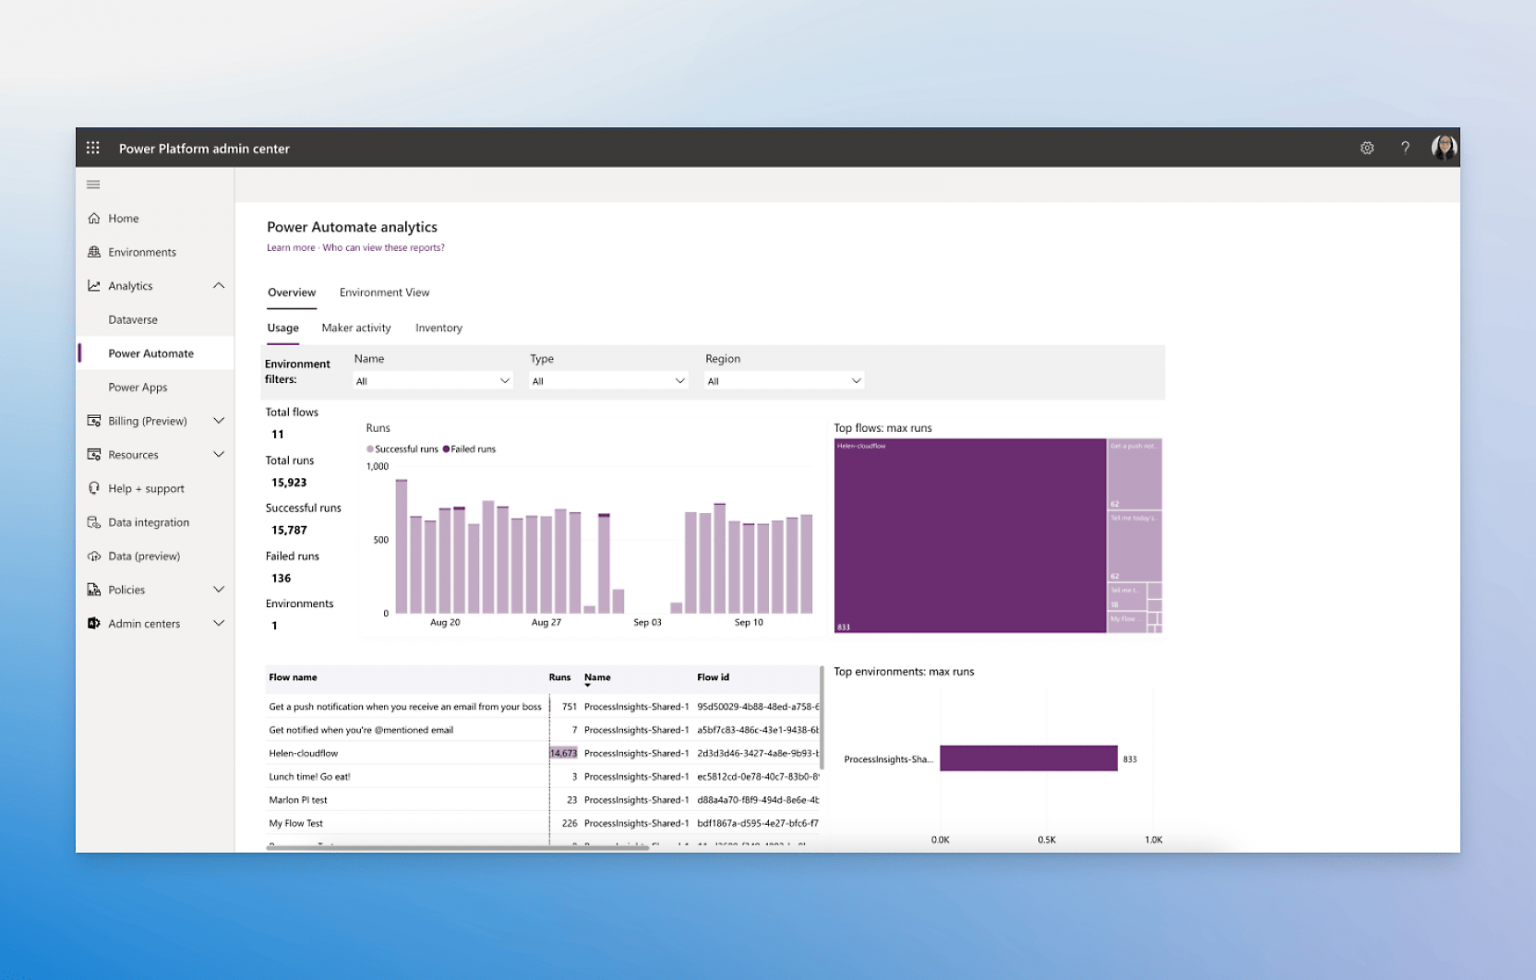1536x980 pixels.
Task: Open Data (preview) from the sidebar
Action: click(x=141, y=556)
